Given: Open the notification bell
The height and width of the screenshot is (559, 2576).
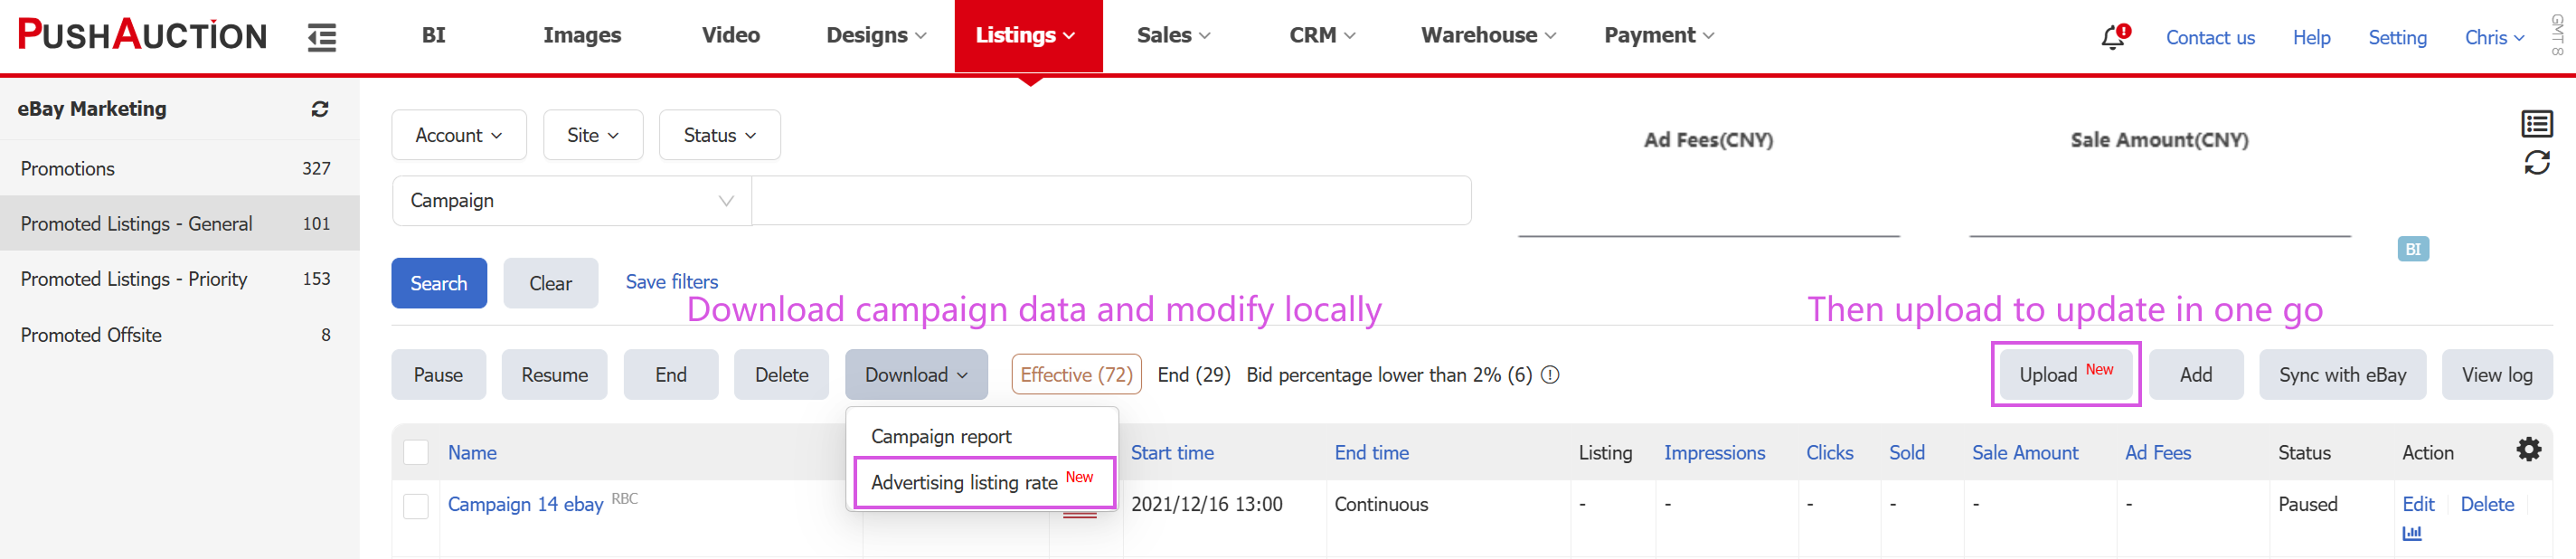Looking at the screenshot, I should pos(2112,37).
